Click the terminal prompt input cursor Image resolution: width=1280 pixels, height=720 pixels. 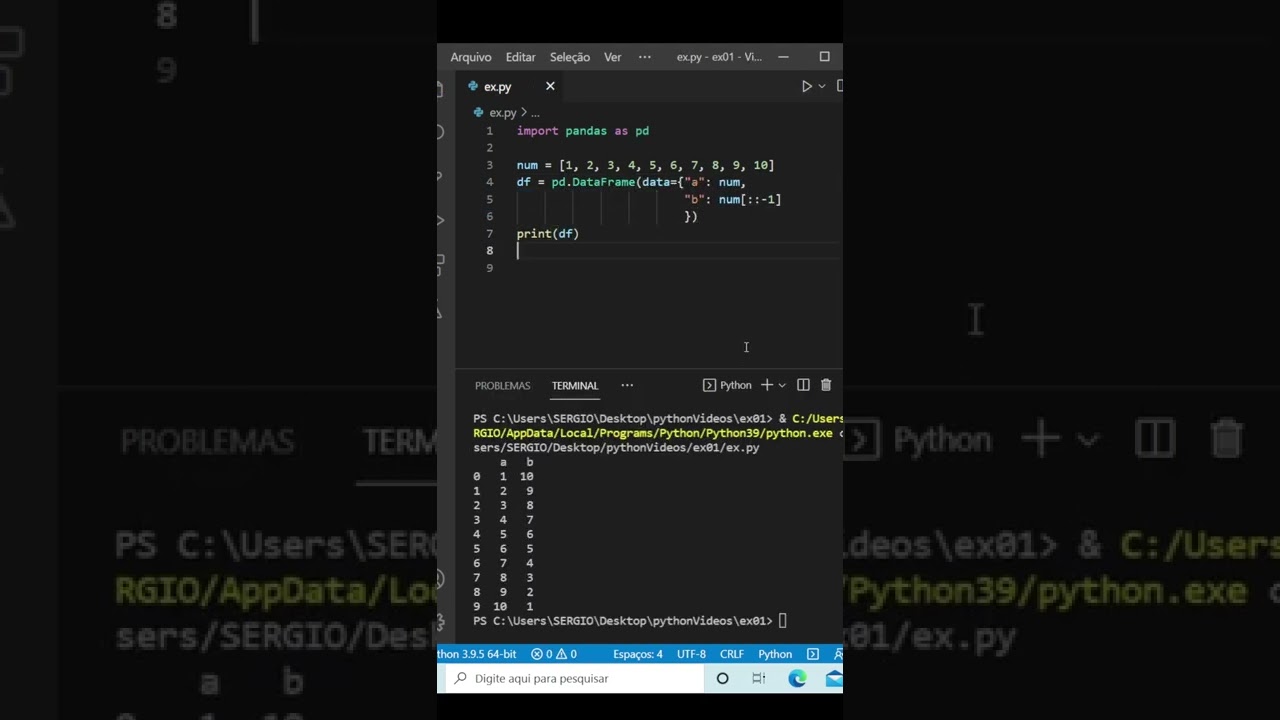click(783, 621)
